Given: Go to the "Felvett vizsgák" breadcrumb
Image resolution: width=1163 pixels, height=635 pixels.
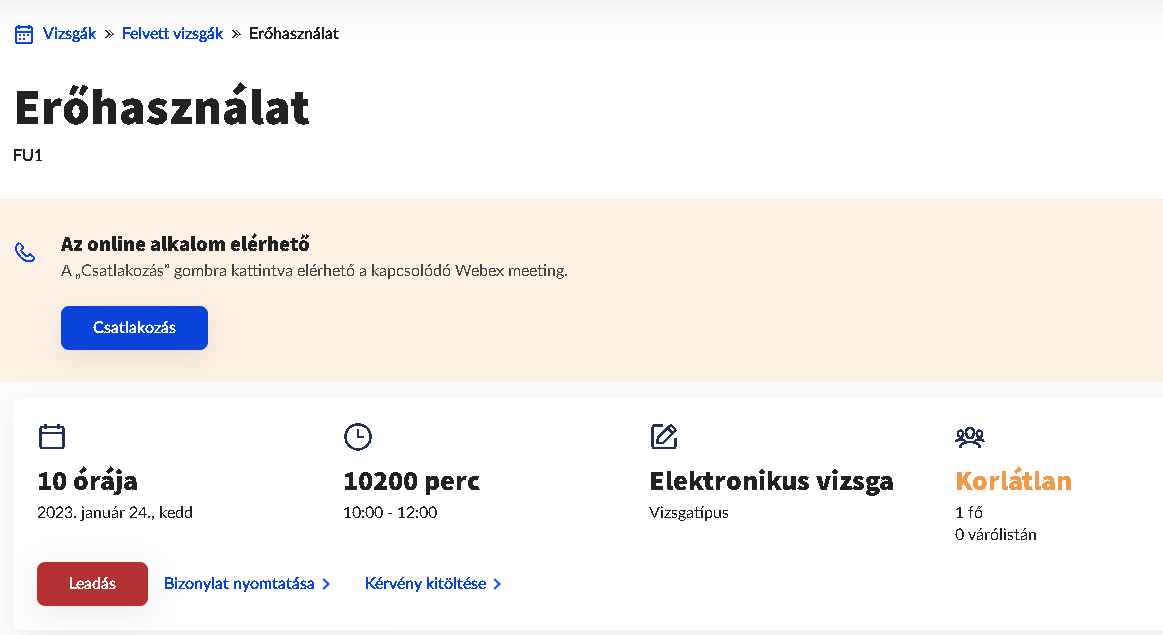Looking at the screenshot, I should [172, 34].
